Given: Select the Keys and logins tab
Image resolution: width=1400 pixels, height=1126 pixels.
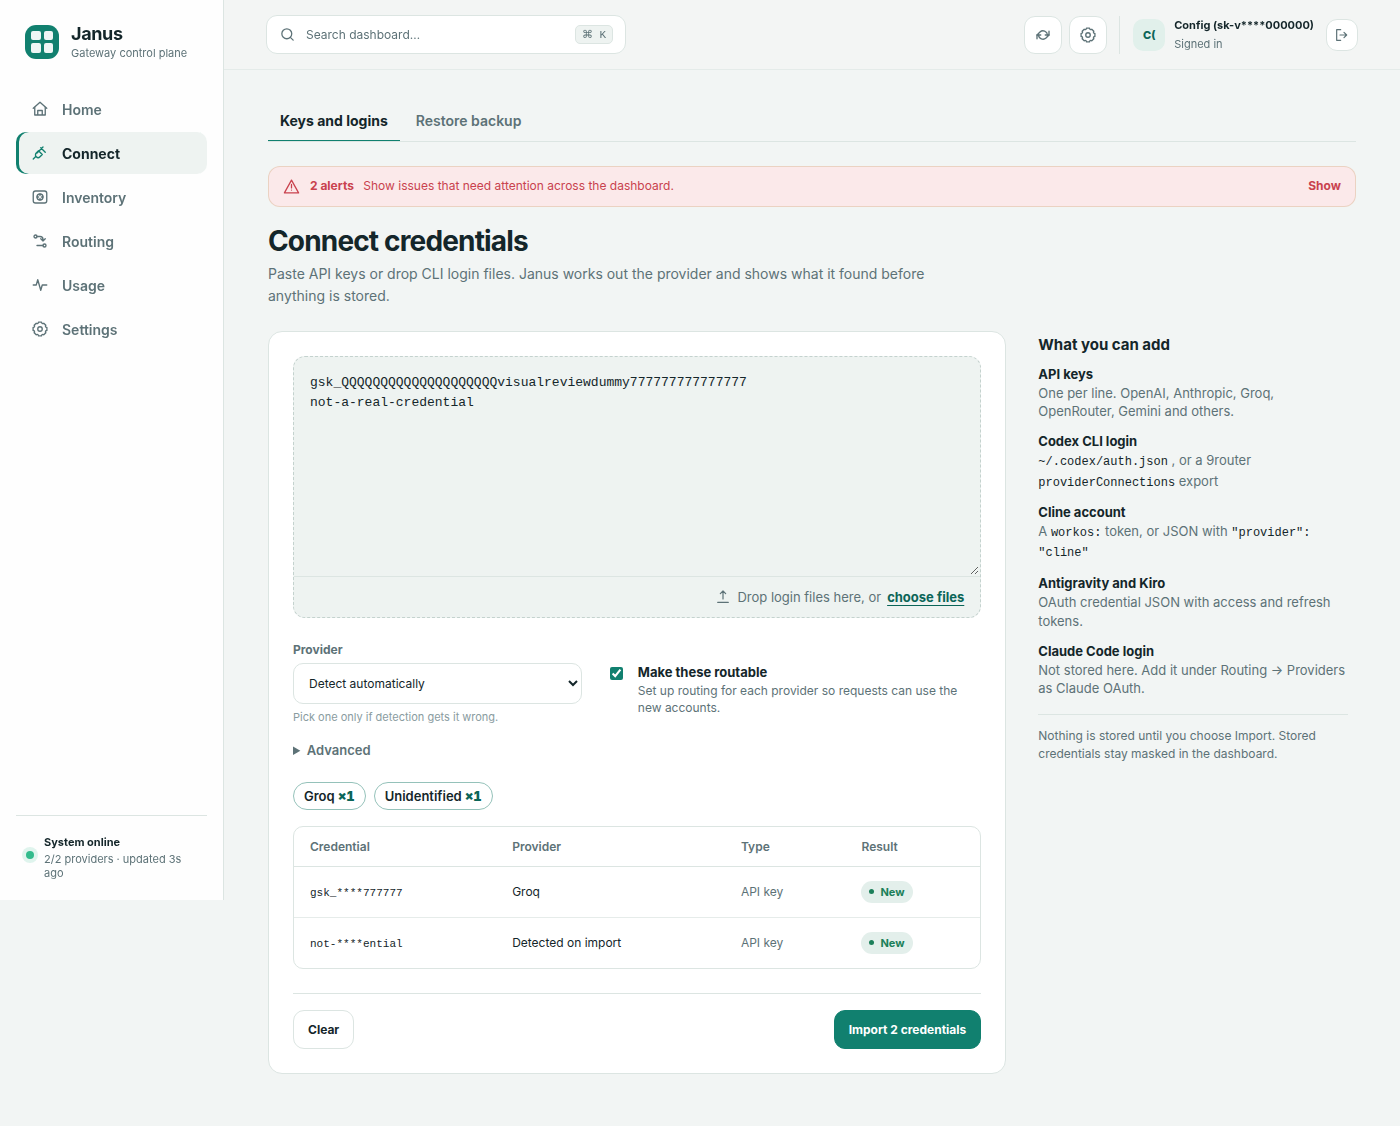Looking at the screenshot, I should coord(334,121).
